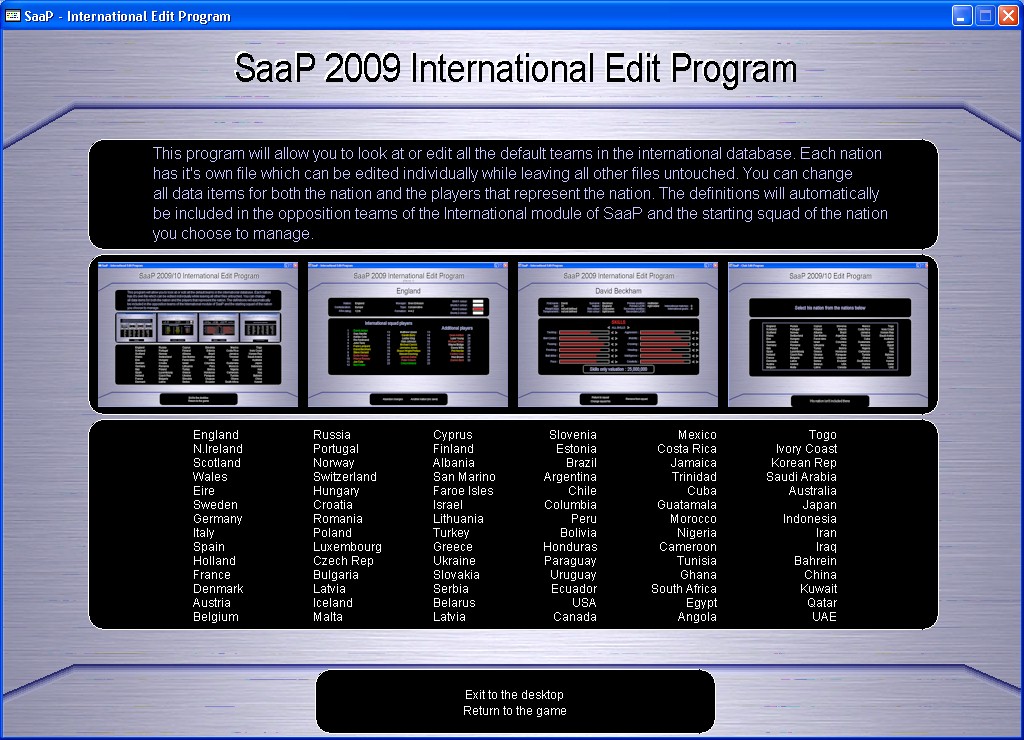Screen dimensions: 1024x740
Task: Select Columbia in the nation list
Action: 570,505
